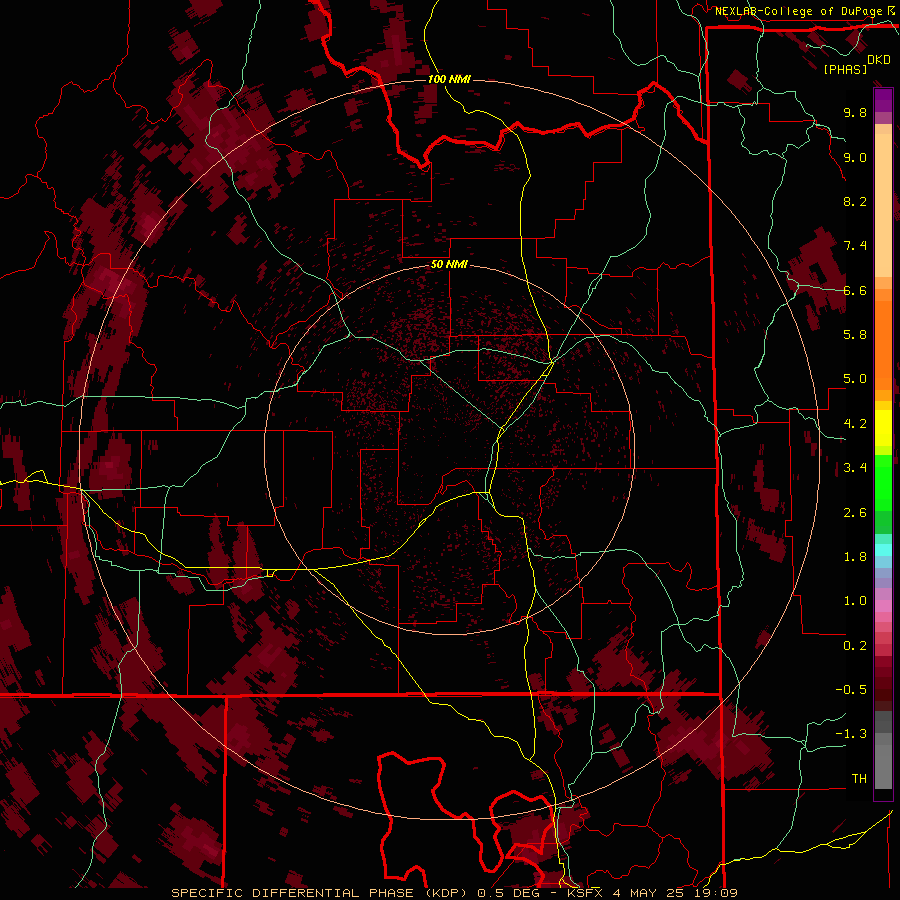The height and width of the screenshot is (900, 900).
Task: Click the NEXLAB-College of DuPage credit text
Action: [x=798, y=11]
